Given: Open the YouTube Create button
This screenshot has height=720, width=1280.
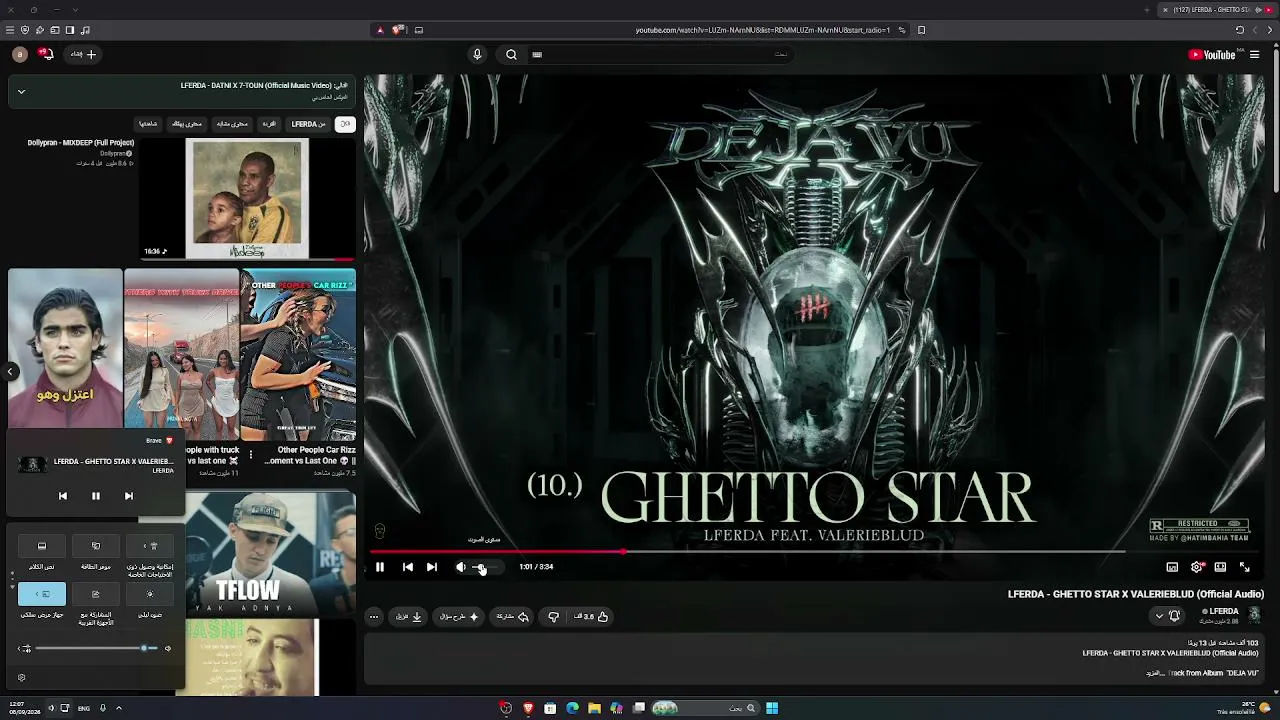Looking at the screenshot, I should coord(83,54).
